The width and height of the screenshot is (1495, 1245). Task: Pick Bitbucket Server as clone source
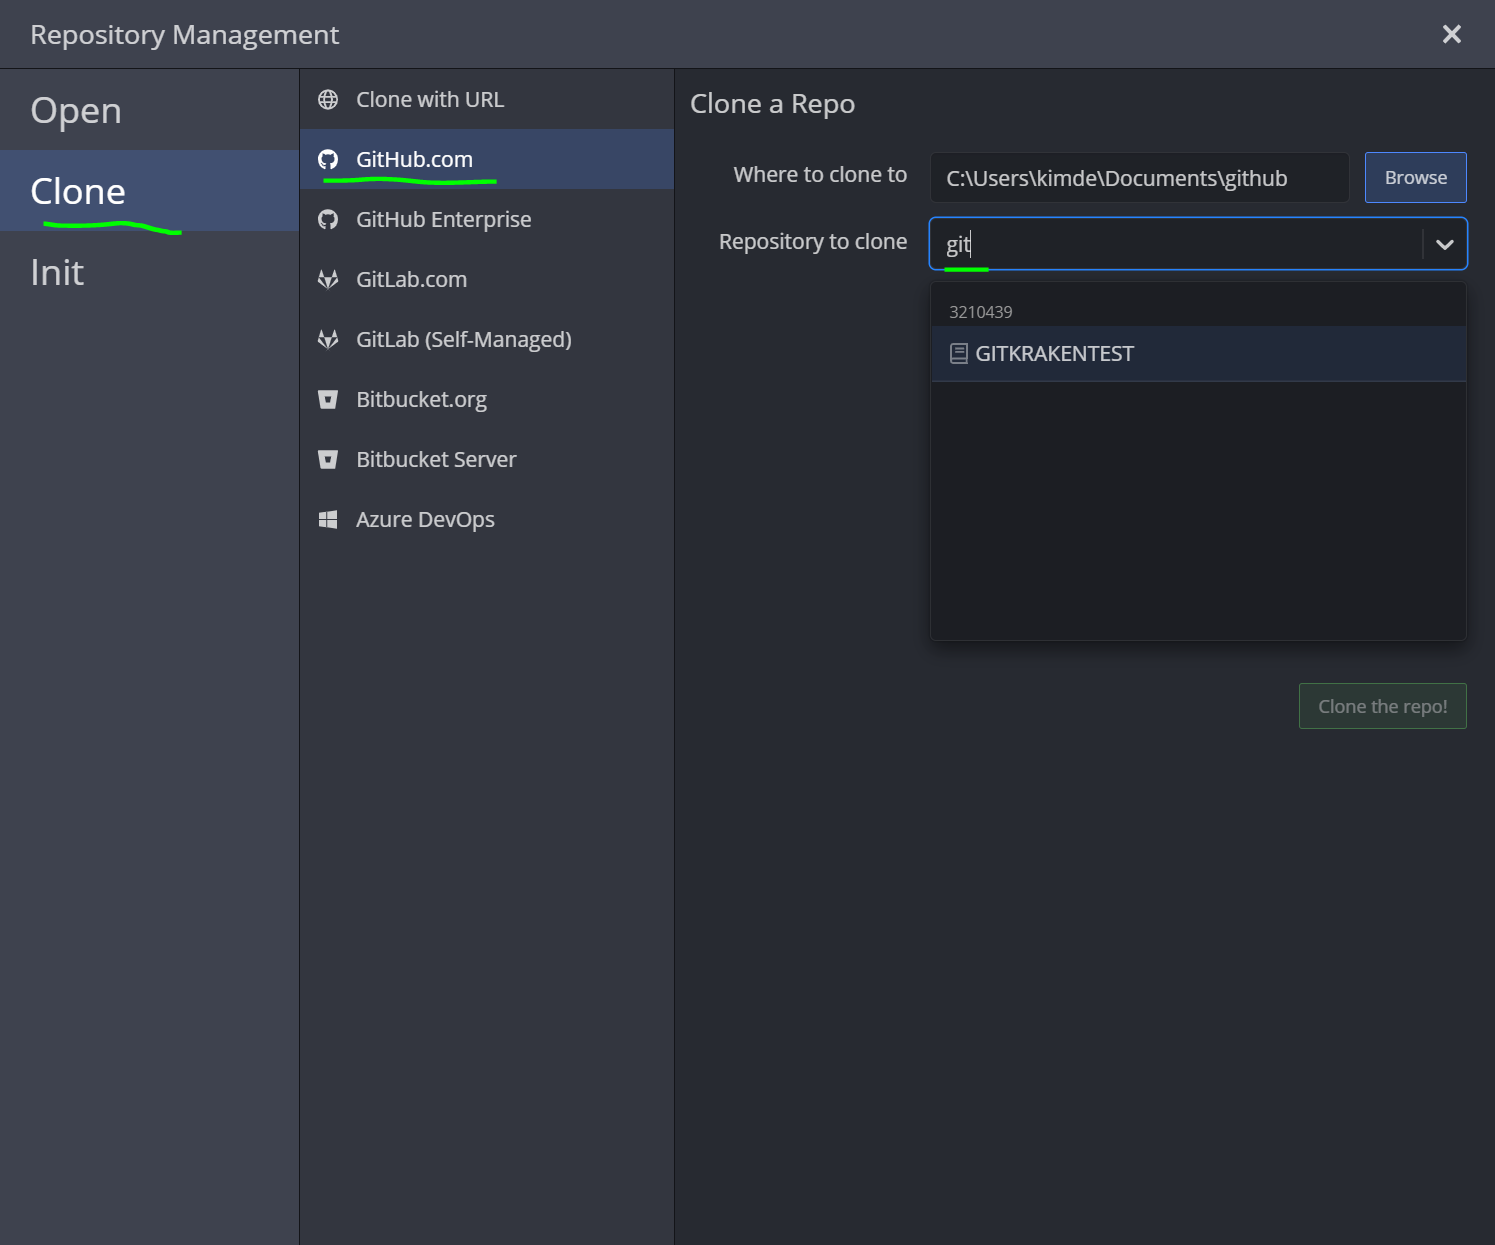tap(487, 460)
